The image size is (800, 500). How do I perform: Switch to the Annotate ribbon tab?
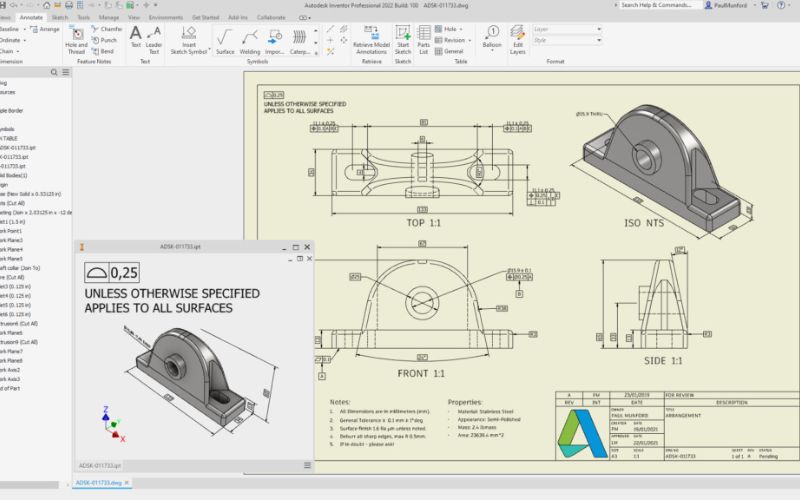31,17
